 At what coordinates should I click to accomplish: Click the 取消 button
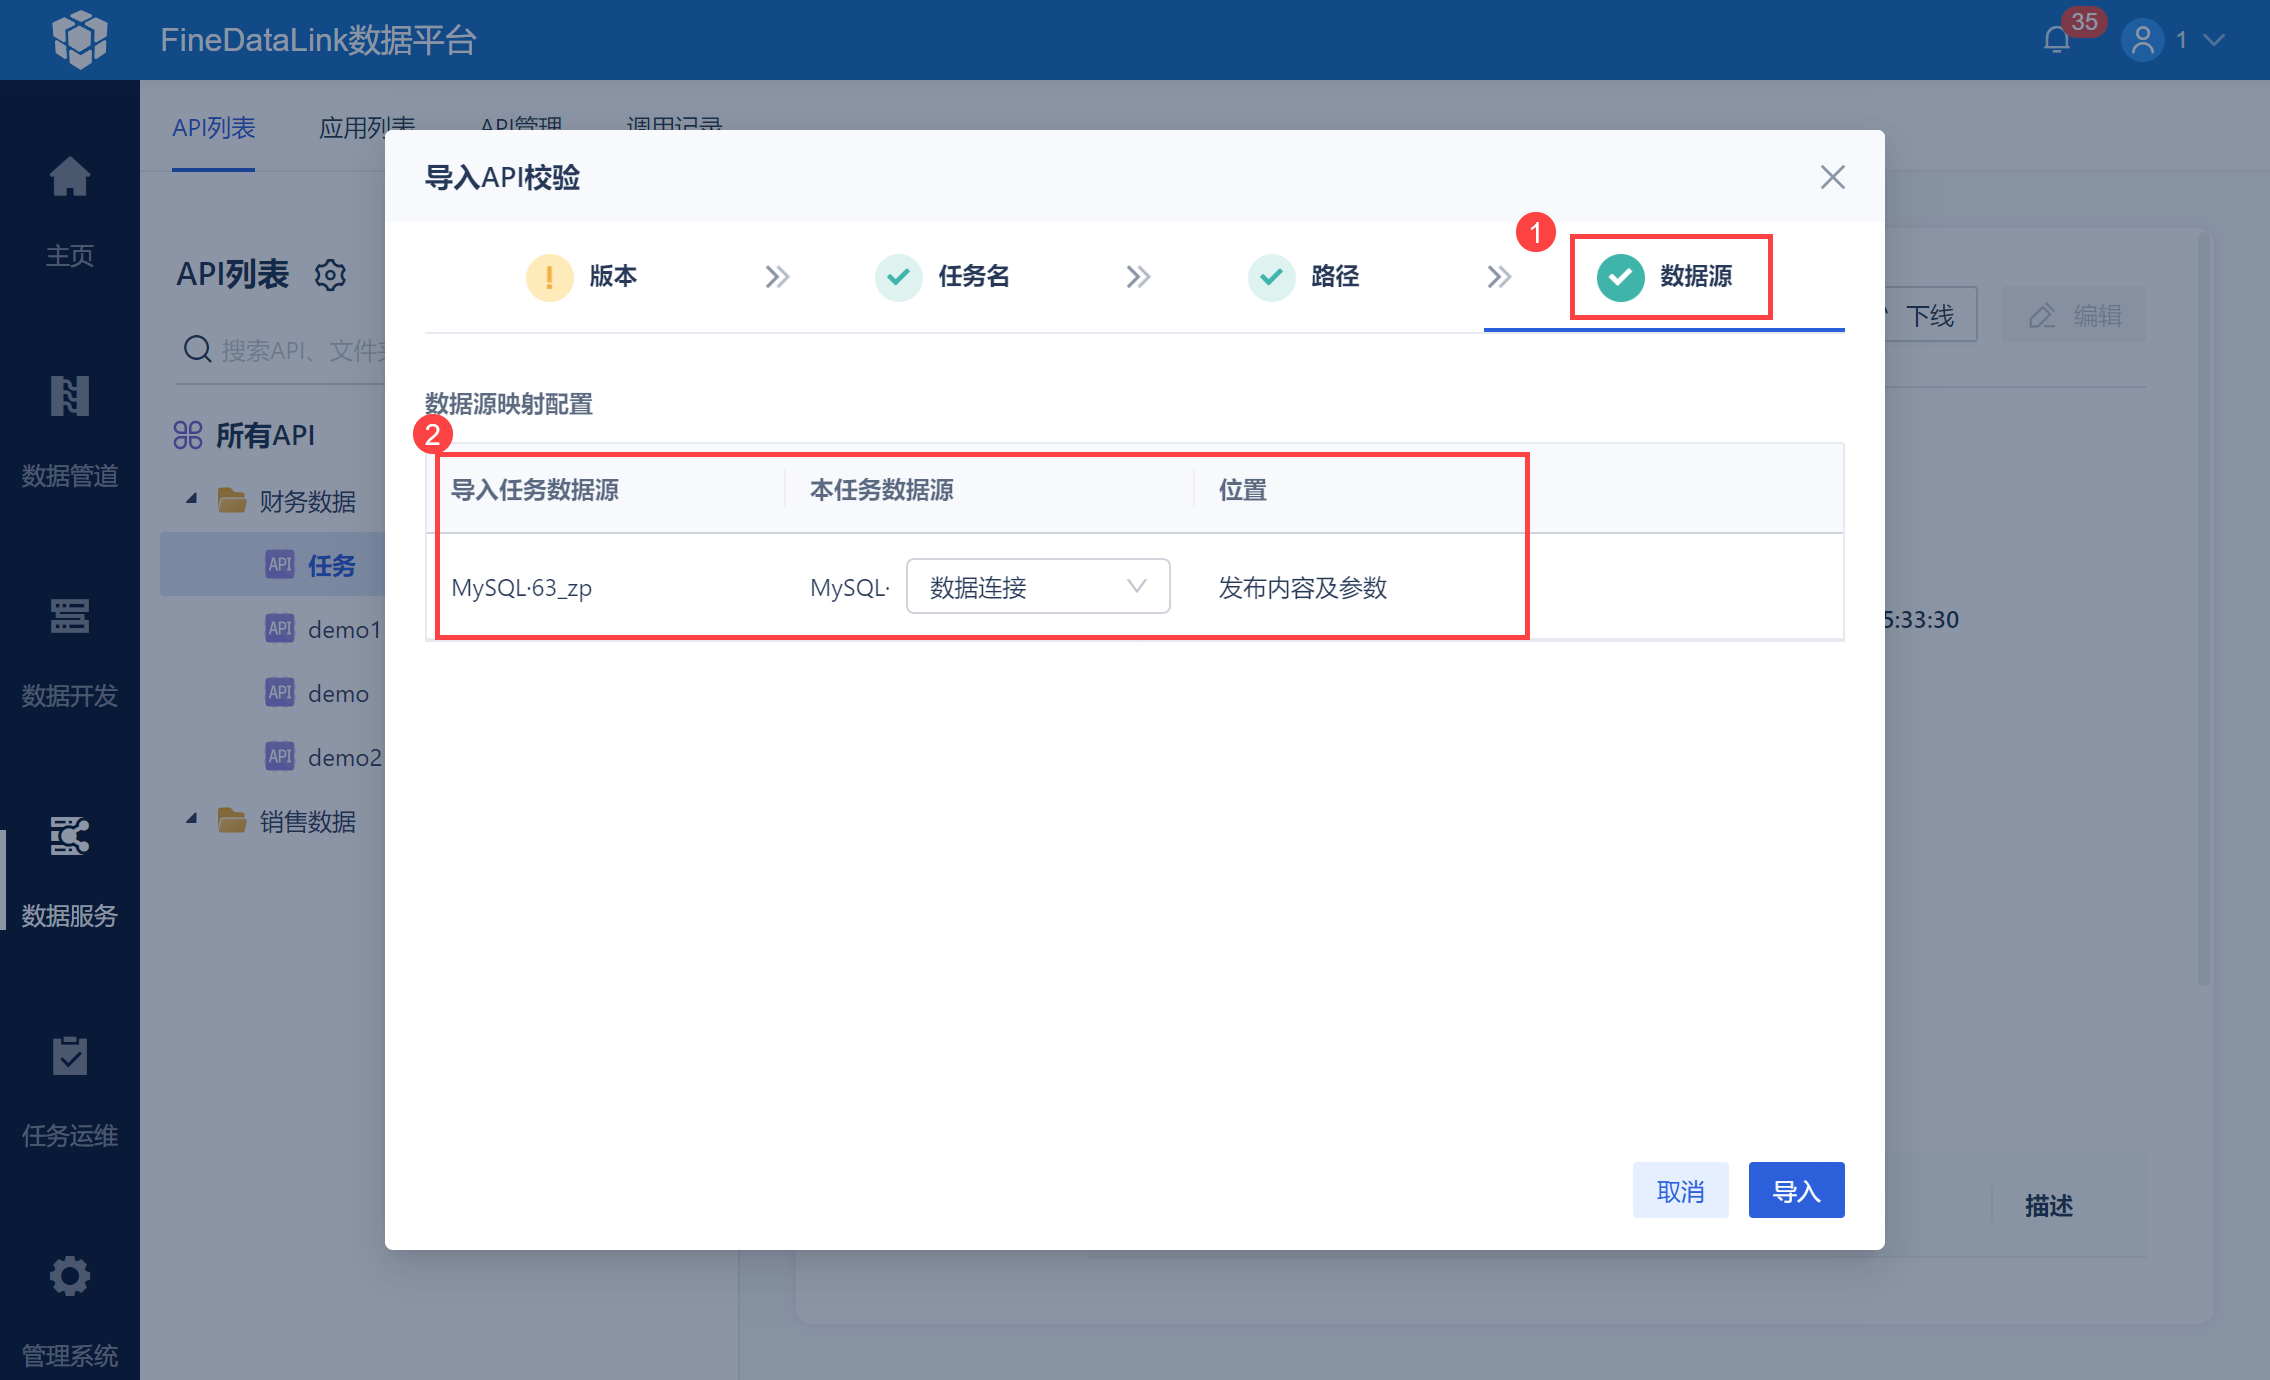[1680, 1190]
